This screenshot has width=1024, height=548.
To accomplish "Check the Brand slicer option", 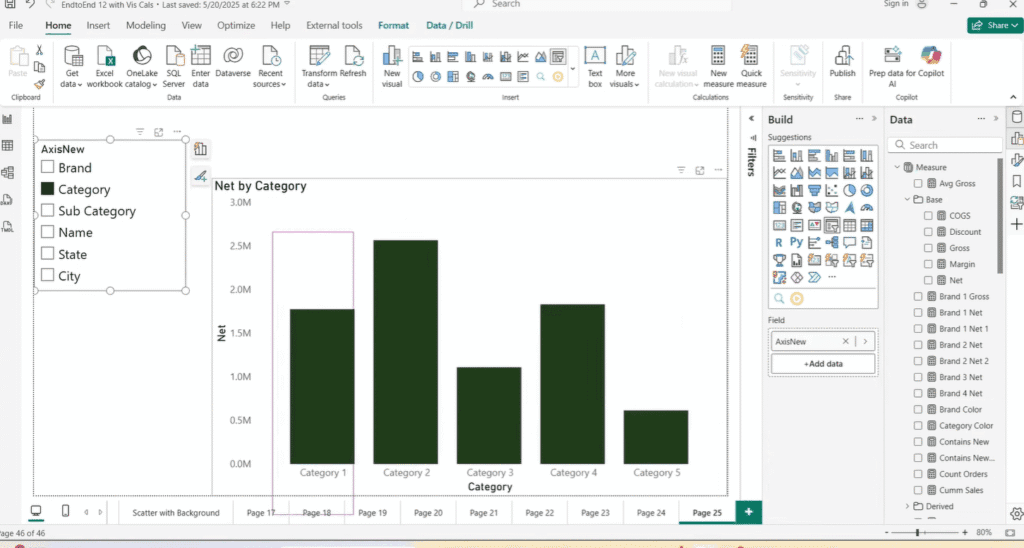I will click(47, 168).
